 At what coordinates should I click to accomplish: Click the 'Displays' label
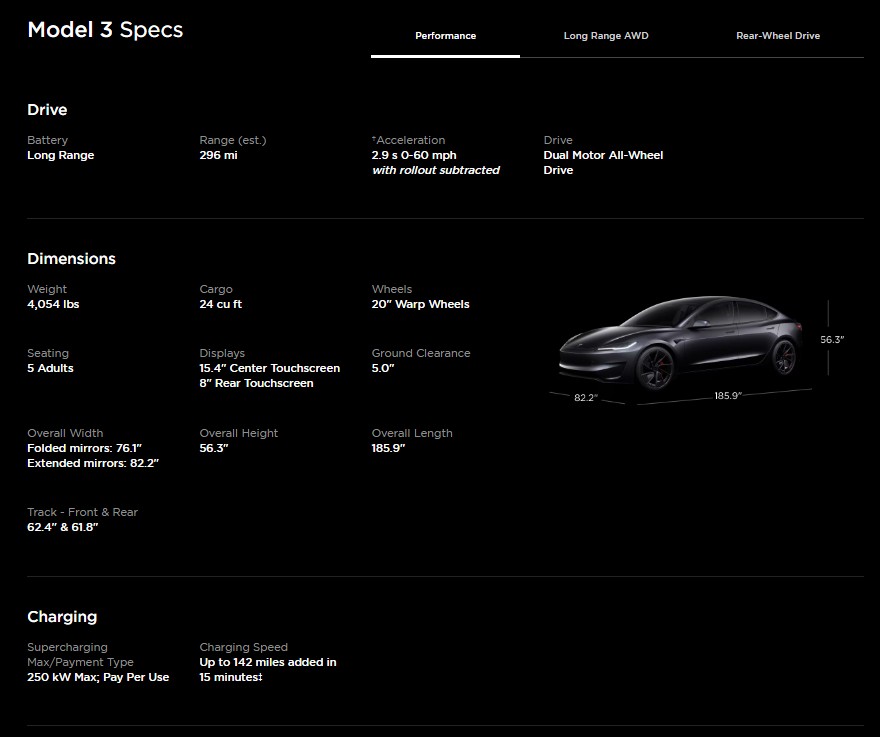click(x=222, y=354)
